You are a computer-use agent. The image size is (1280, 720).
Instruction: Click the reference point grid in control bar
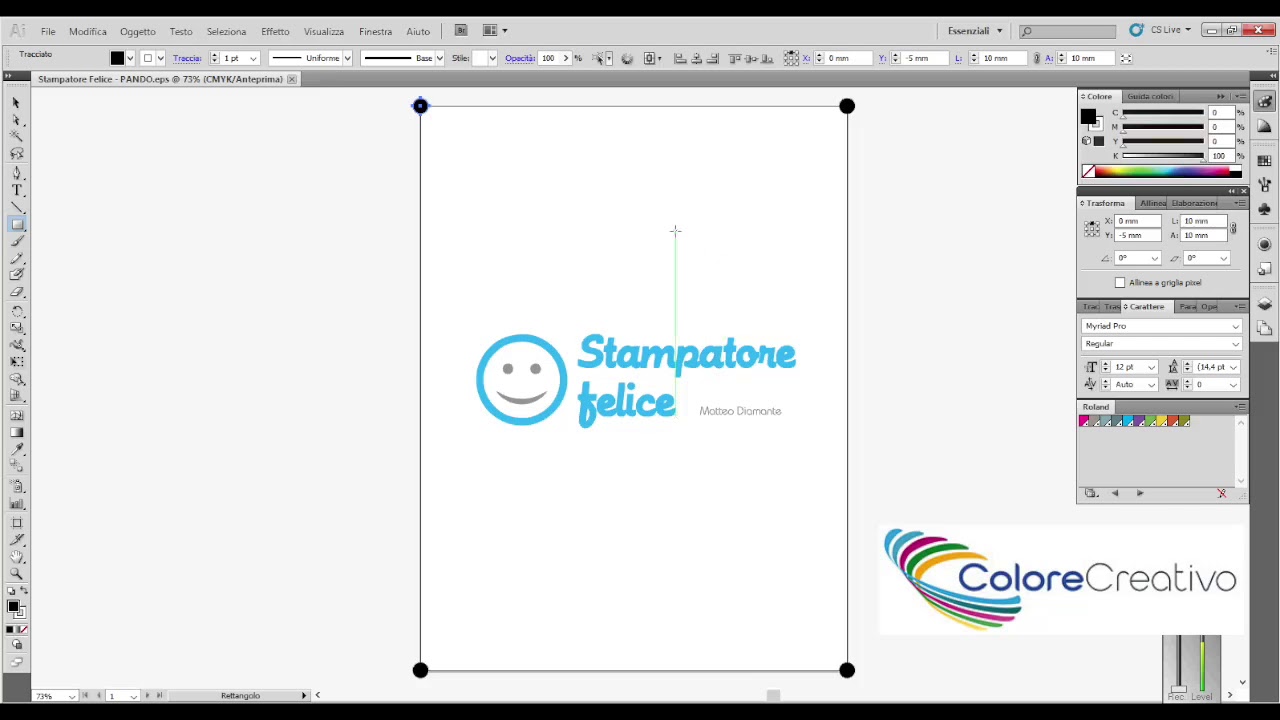click(x=791, y=59)
